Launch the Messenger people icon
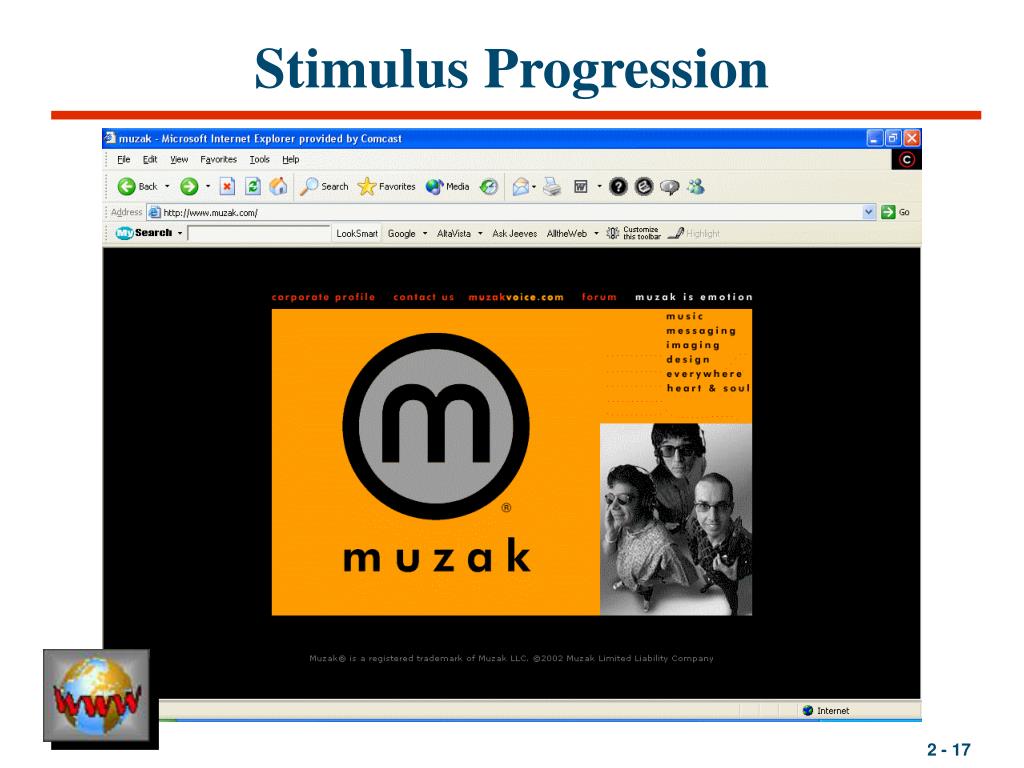This screenshot has height=768, width=1024. (x=696, y=187)
